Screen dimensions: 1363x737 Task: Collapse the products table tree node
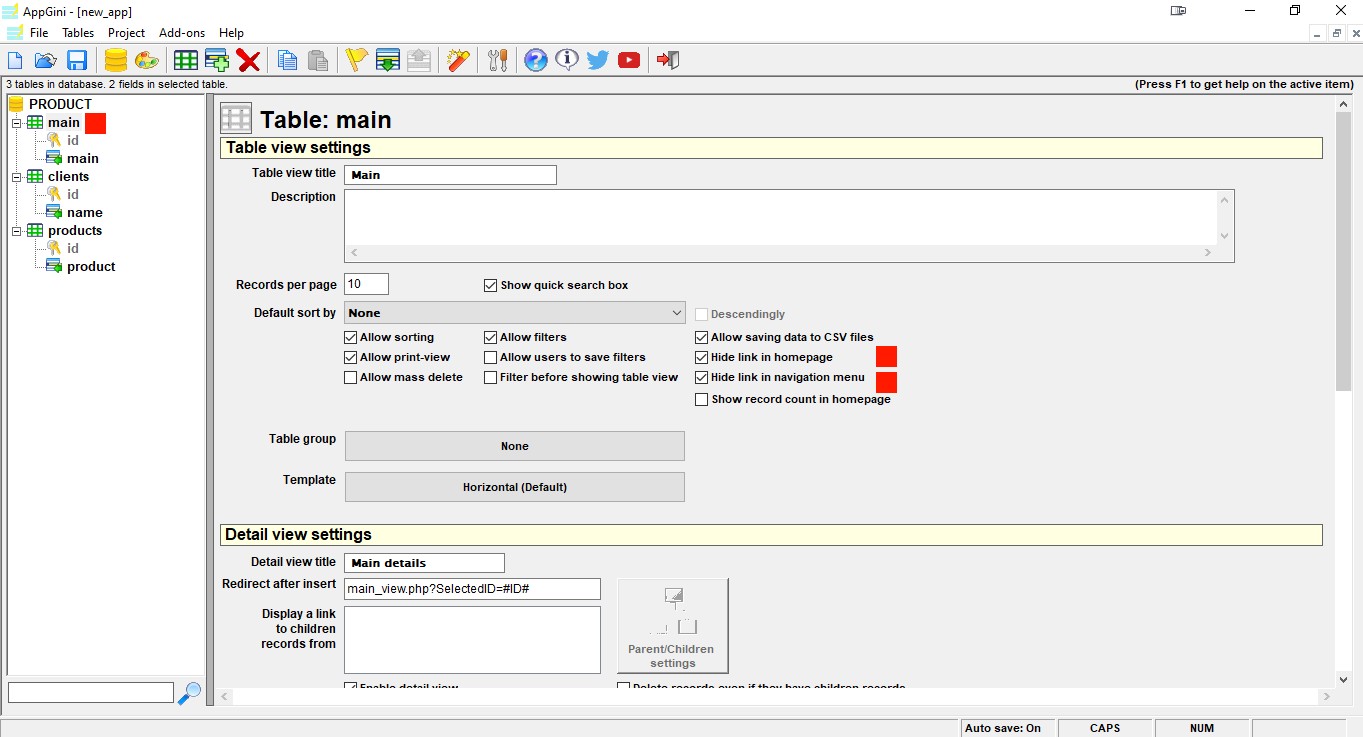[x=17, y=230]
